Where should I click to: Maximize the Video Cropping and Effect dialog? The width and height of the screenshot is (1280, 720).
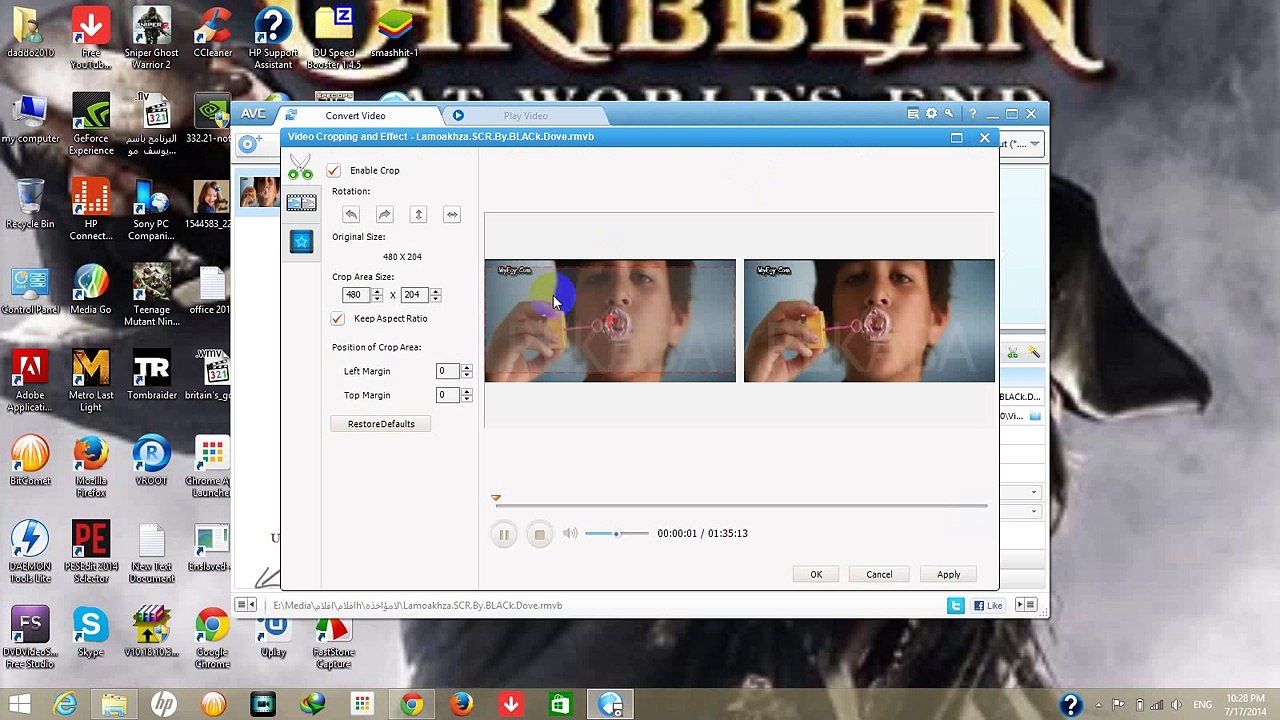(956, 138)
